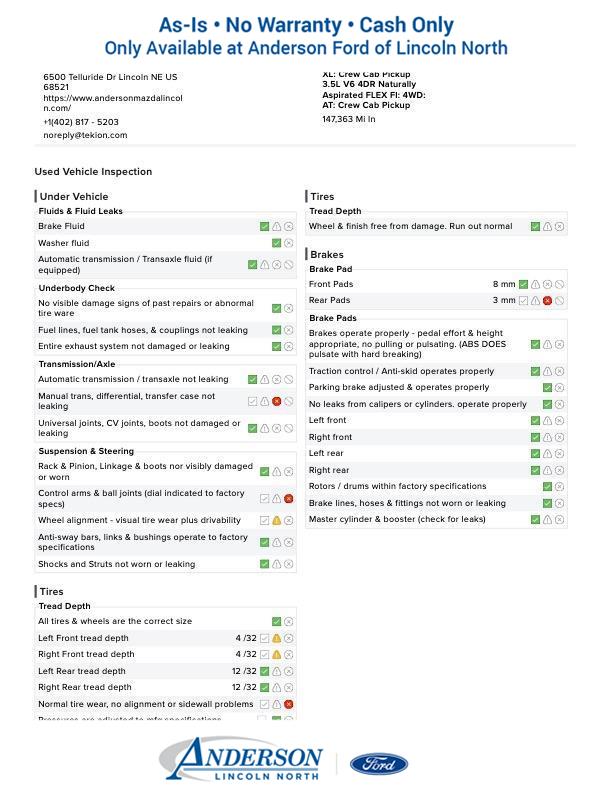612x792 pixels.
Task: Toggle green checkbox for Shocks and Struts
Action: [x=265, y=564]
